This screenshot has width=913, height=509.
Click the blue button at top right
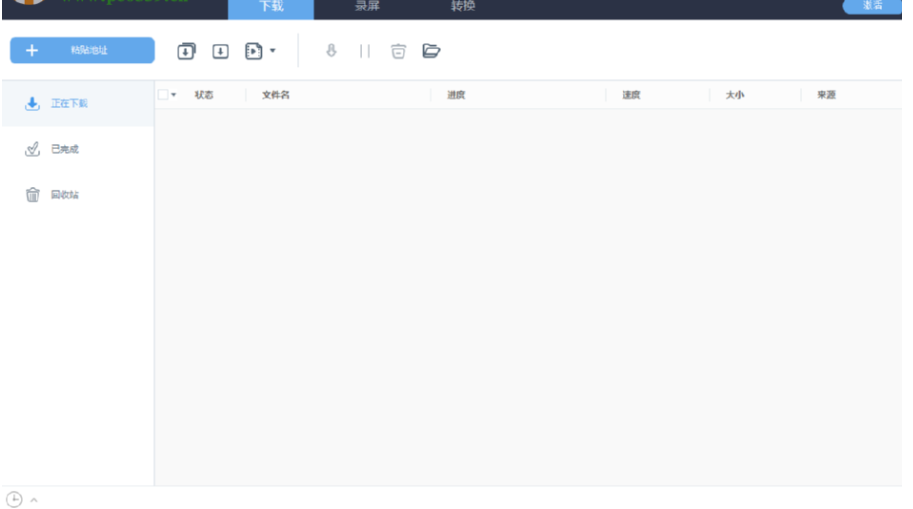pyautogui.click(x=871, y=6)
